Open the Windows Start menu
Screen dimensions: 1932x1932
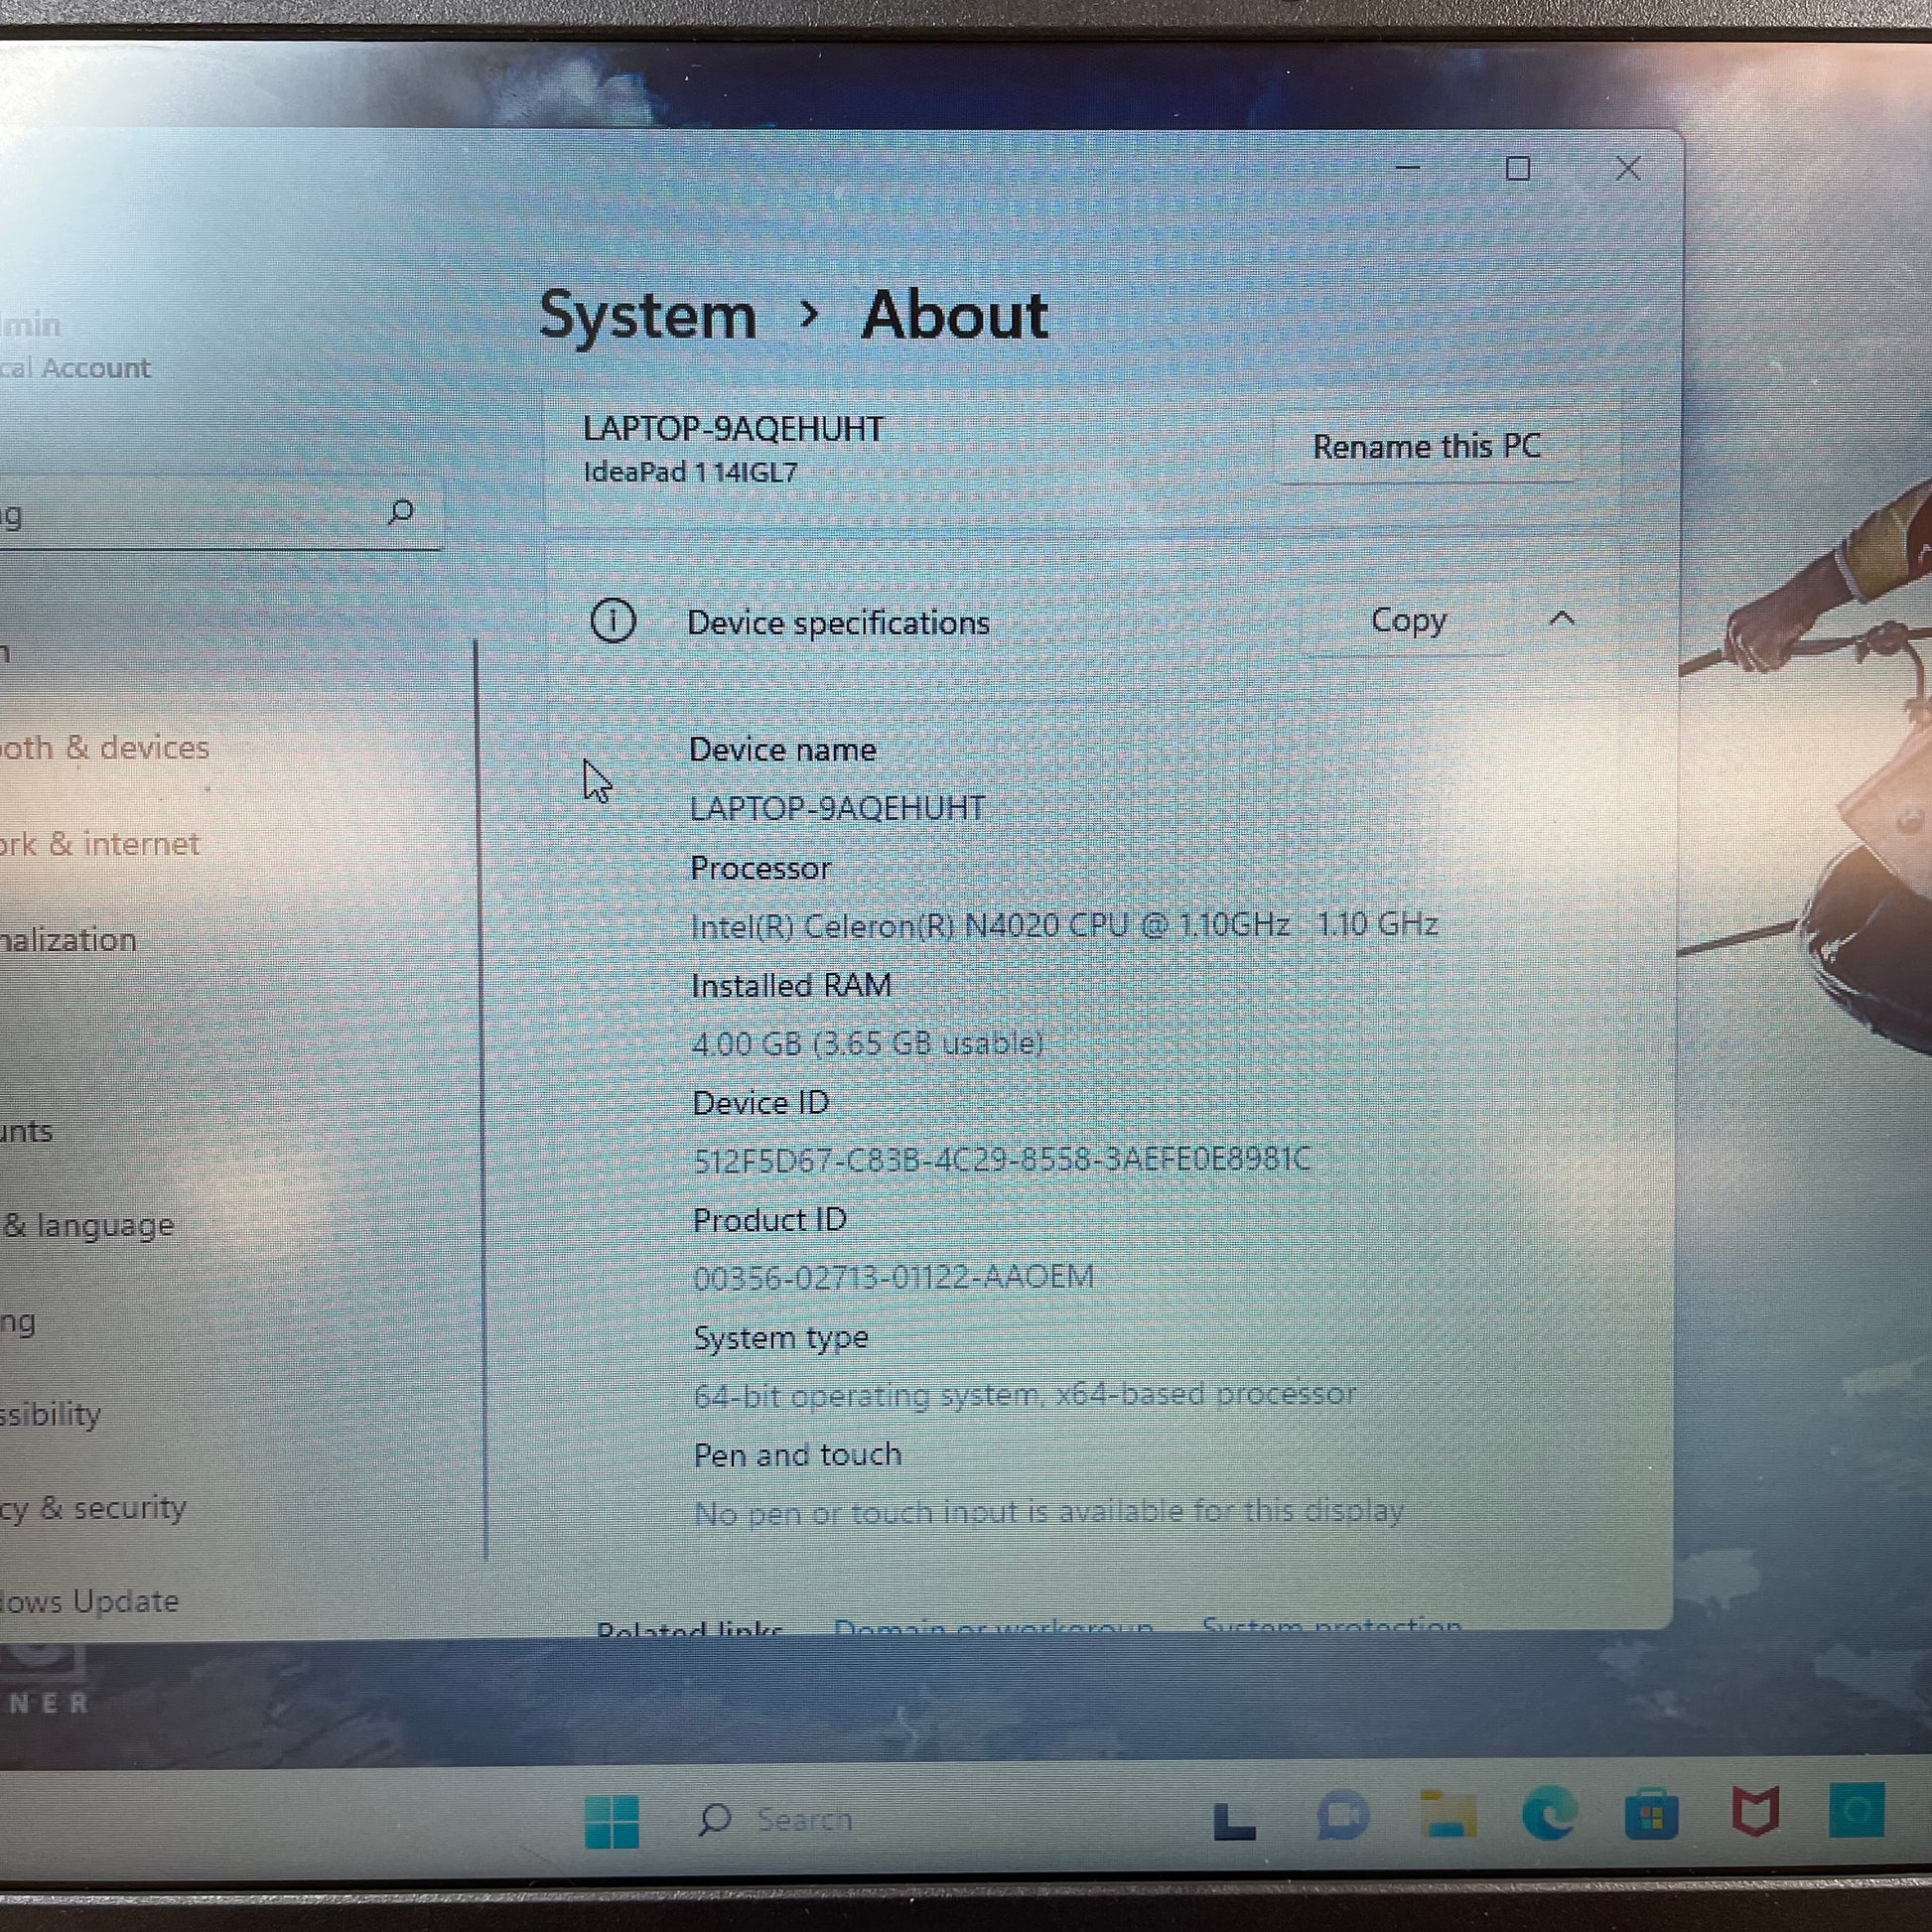611,1821
